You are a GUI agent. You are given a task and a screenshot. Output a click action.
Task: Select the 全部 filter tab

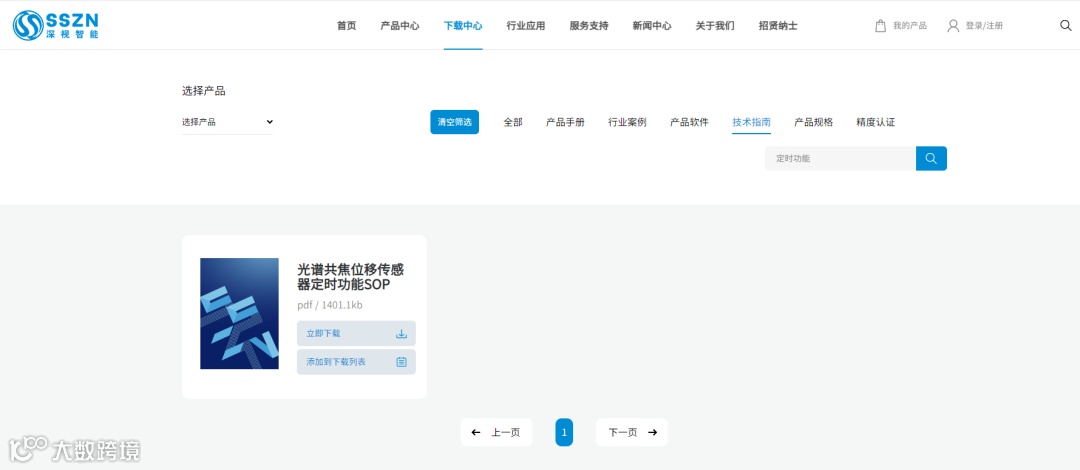(513, 122)
